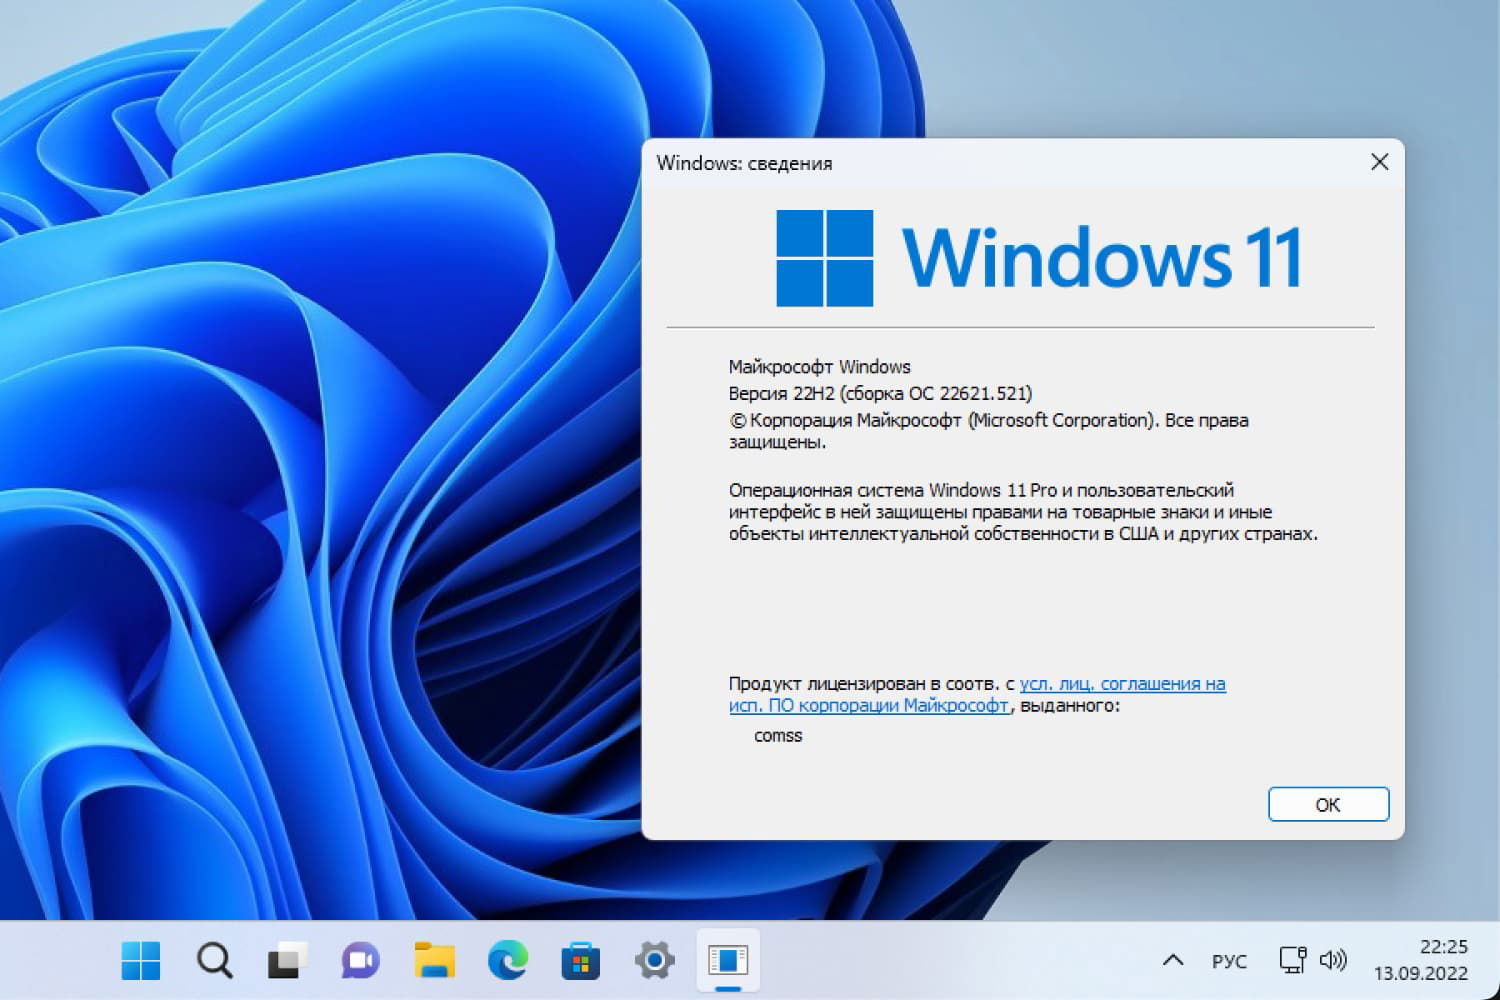The image size is (1500, 1000).
Task: Open the network status tray icon
Action: point(1293,961)
